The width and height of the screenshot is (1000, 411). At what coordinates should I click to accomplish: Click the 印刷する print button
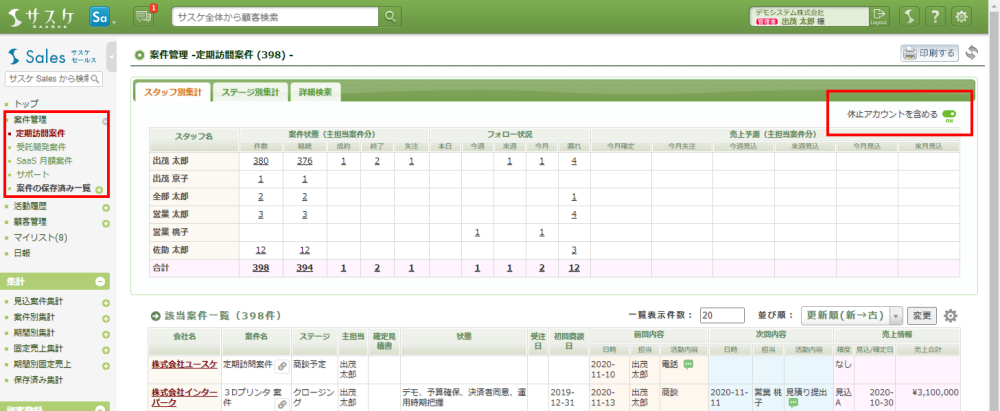click(x=929, y=53)
